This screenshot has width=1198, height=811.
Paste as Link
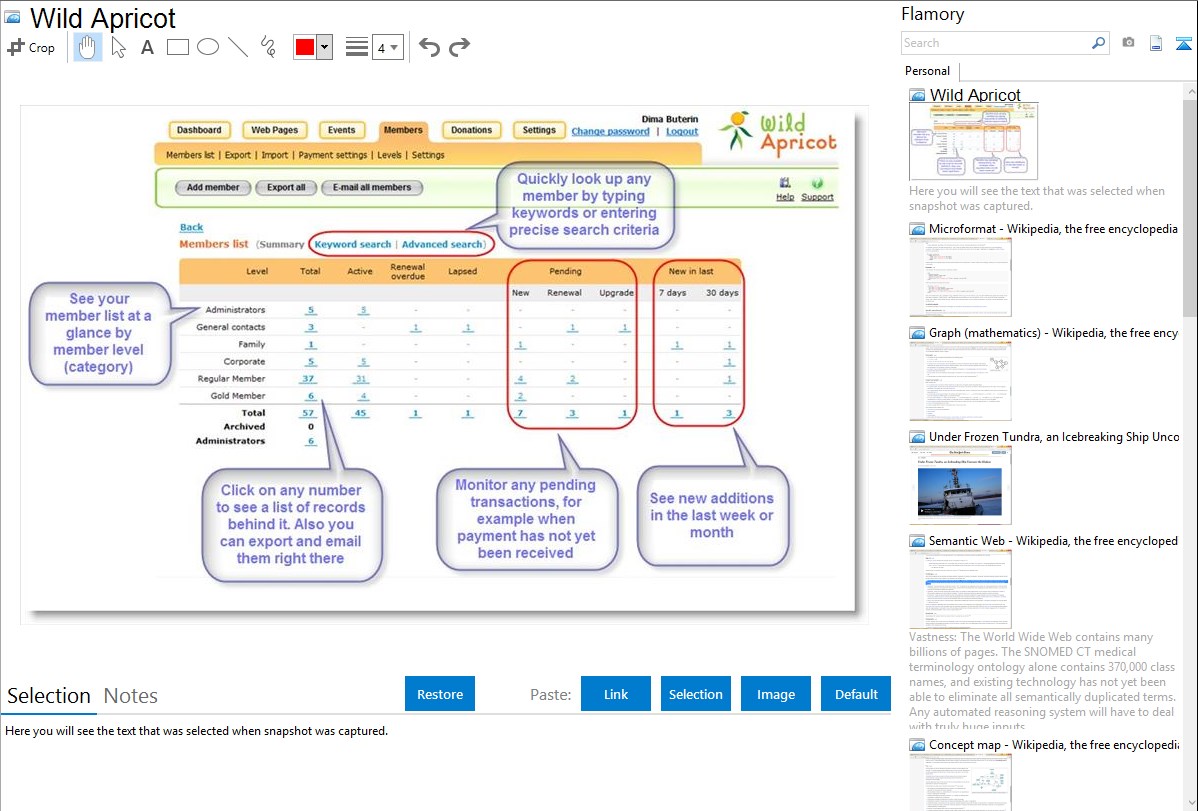pos(616,694)
